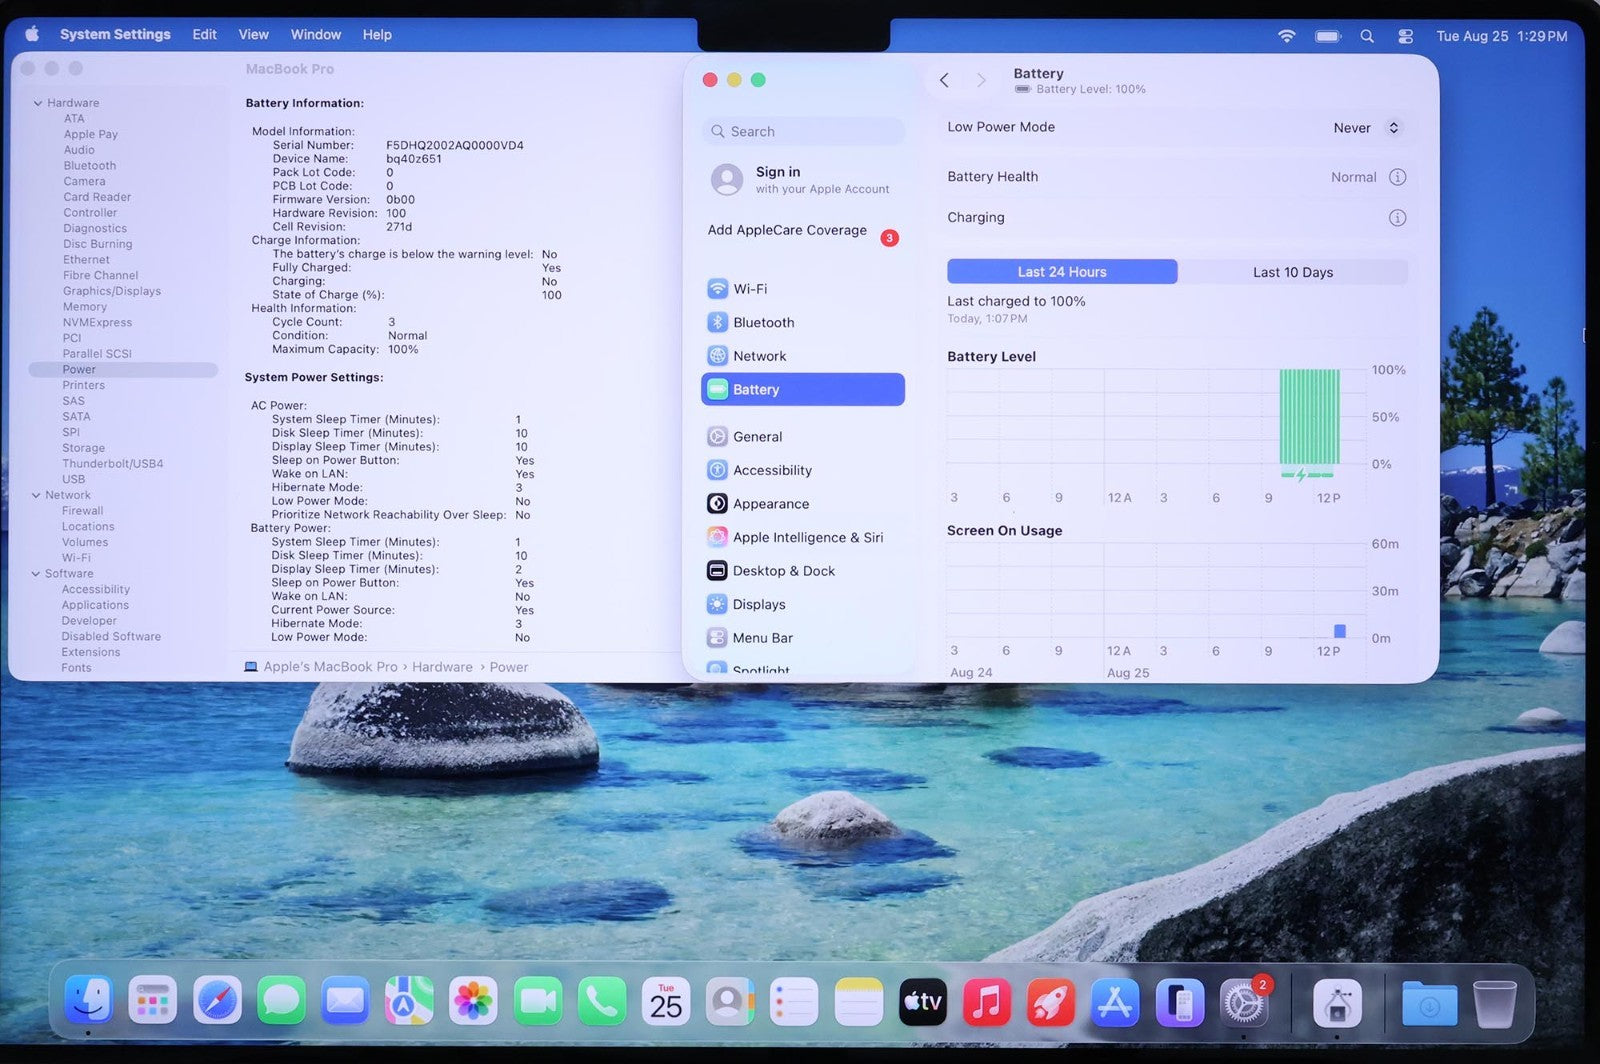
Task: Open the App Store from the Dock
Action: pos(1114,1001)
